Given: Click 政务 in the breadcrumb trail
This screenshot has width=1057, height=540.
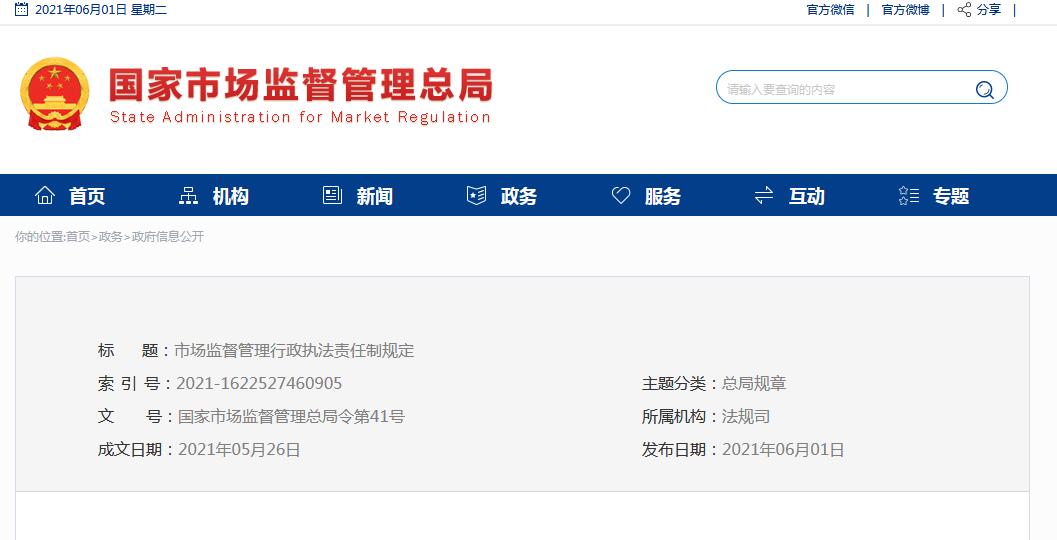Looking at the screenshot, I should point(111,237).
